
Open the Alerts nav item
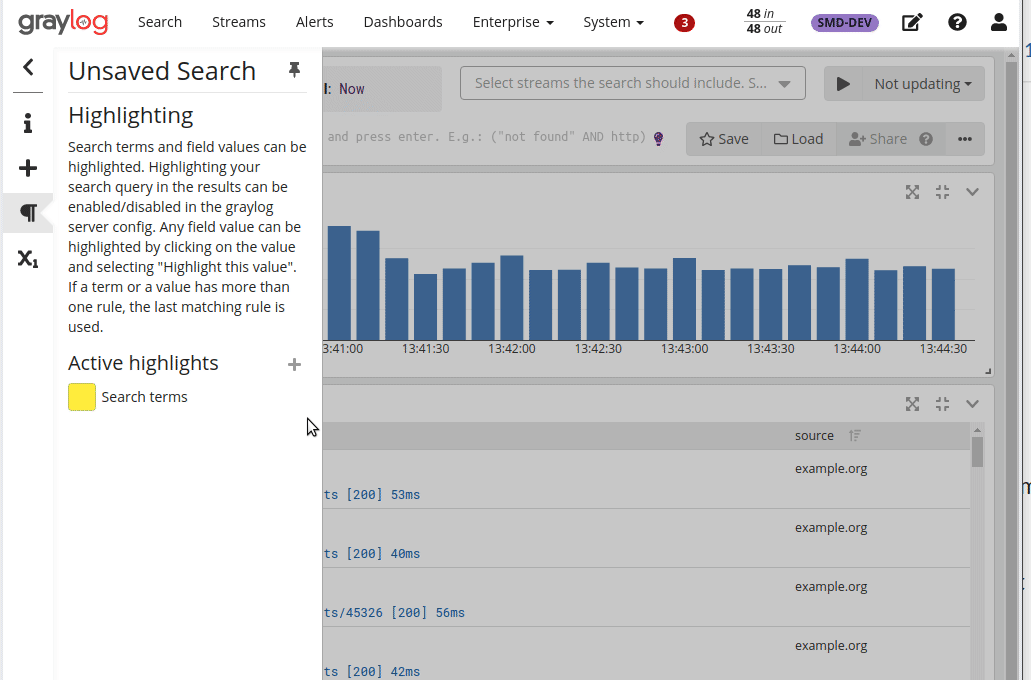314,22
